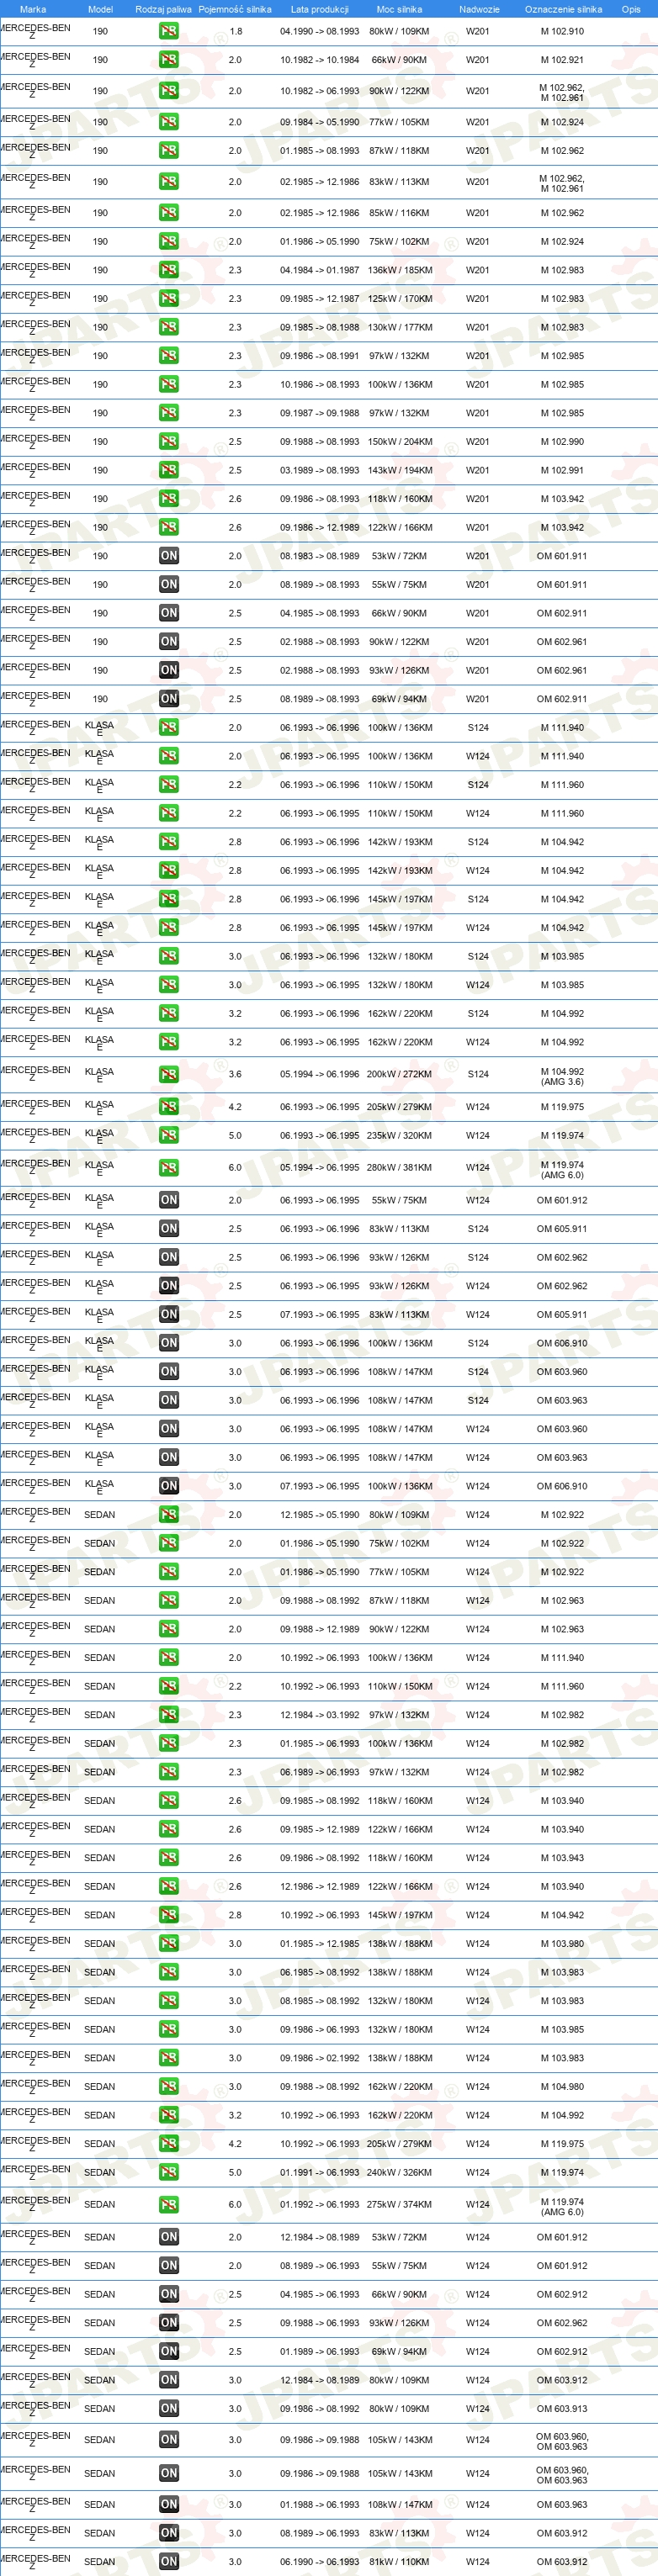658x2576 pixels.
Task: Click the engine code M 102.990
Action: [x=562, y=442]
